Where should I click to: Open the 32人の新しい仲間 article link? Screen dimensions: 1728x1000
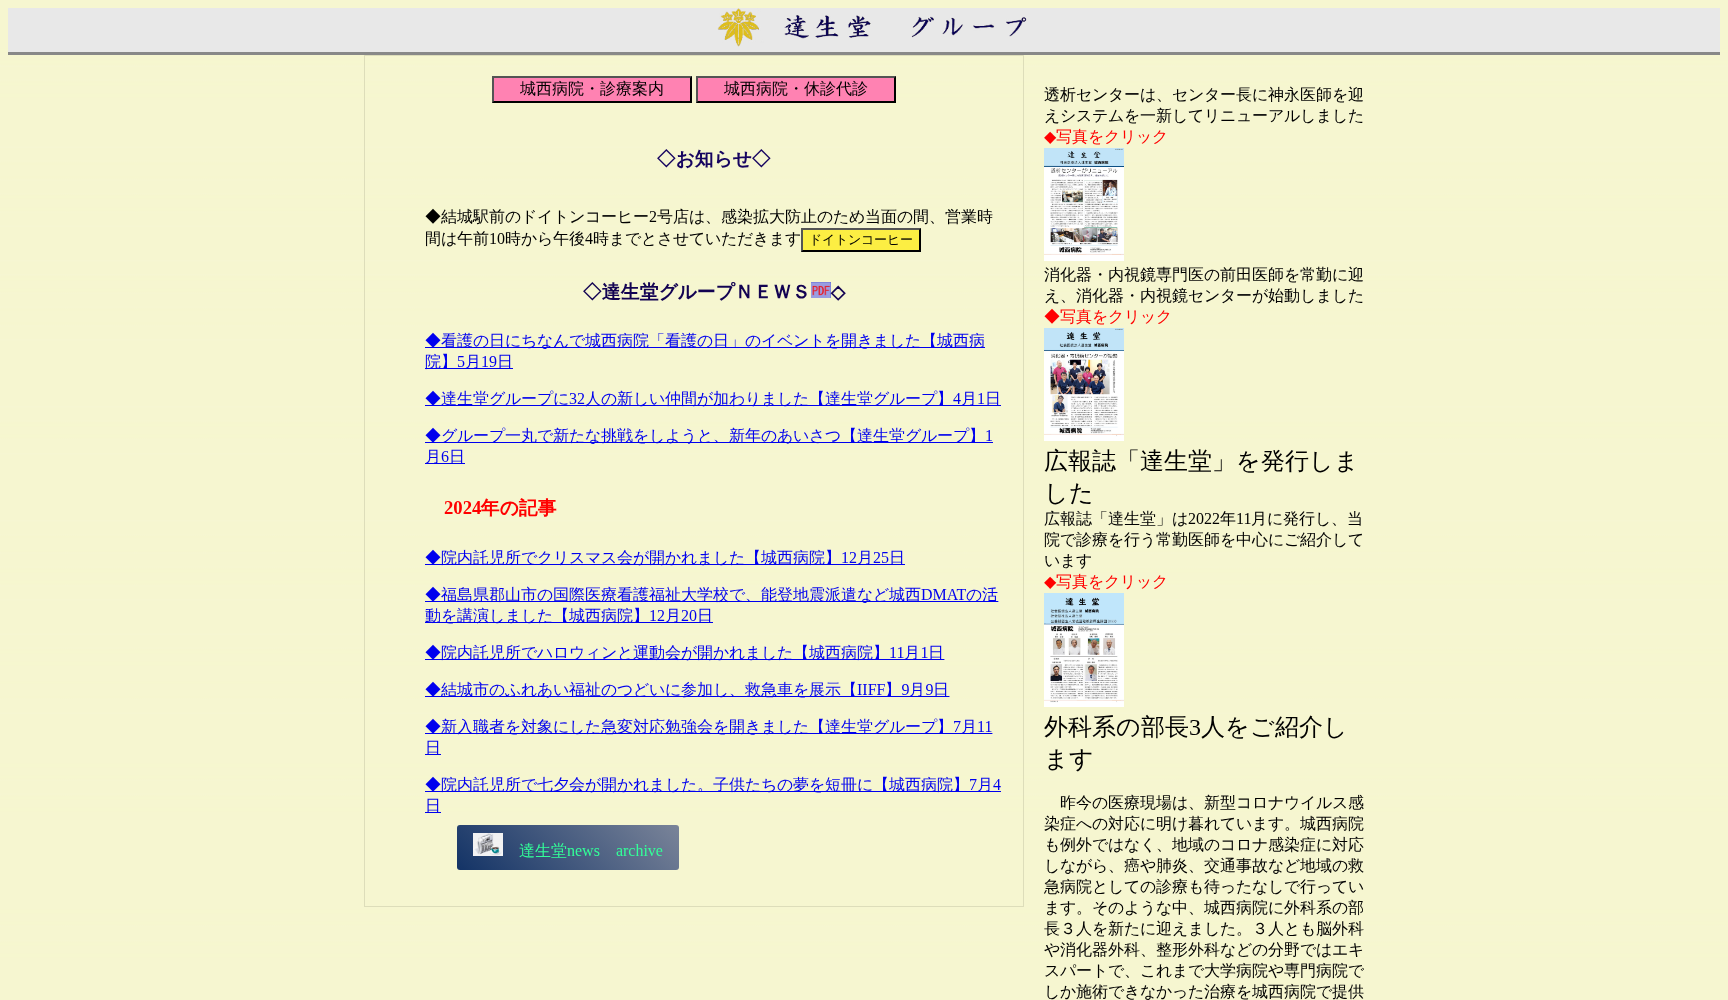(711, 398)
